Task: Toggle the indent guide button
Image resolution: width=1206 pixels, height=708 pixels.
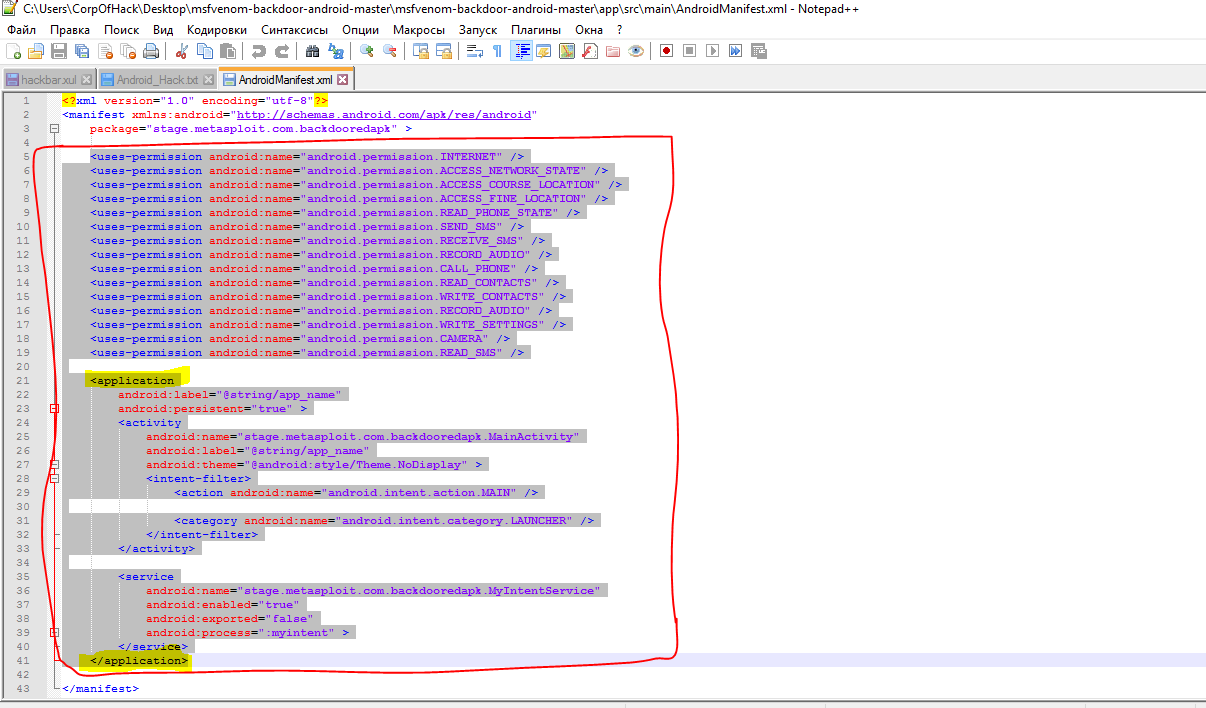Action: coord(521,51)
